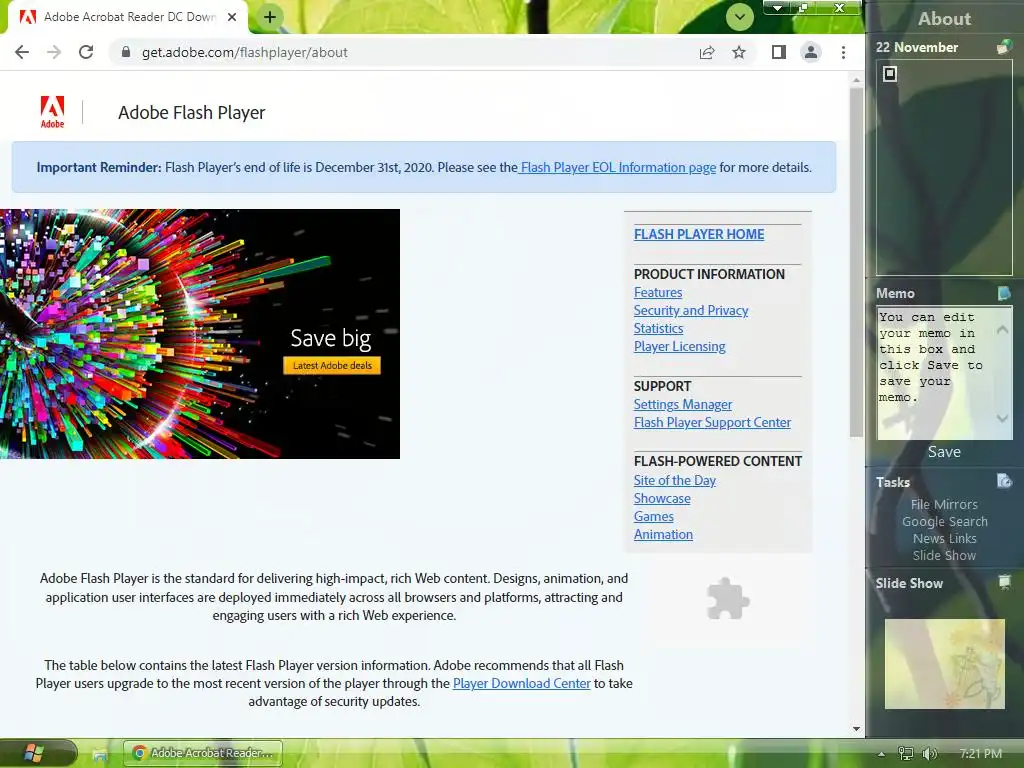The height and width of the screenshot is (768, 1024).
Task: Click the Slide Show thumbnail image
Action: (x=944, y=664)
